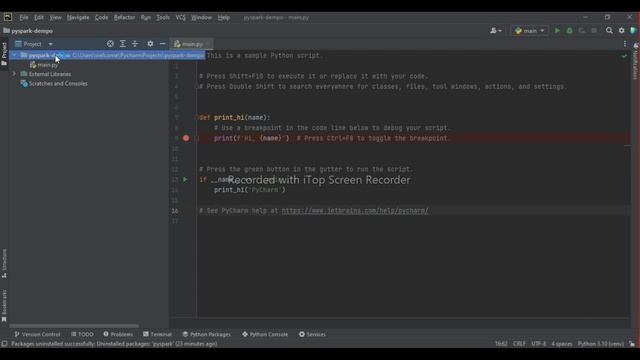Click the 4 spaces indent widget
This screenshot has width=640, height=360.
pos(562,344)
